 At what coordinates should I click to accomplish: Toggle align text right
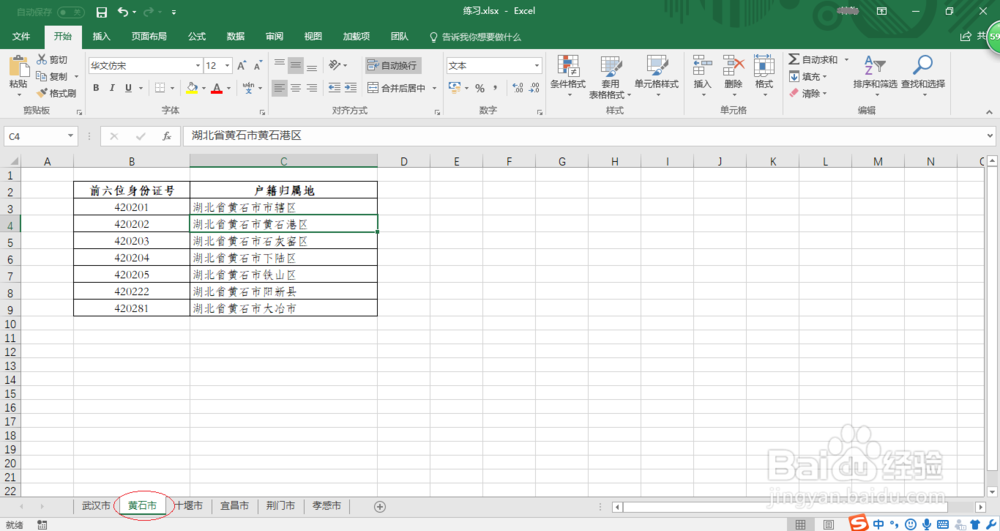point(312,88)
